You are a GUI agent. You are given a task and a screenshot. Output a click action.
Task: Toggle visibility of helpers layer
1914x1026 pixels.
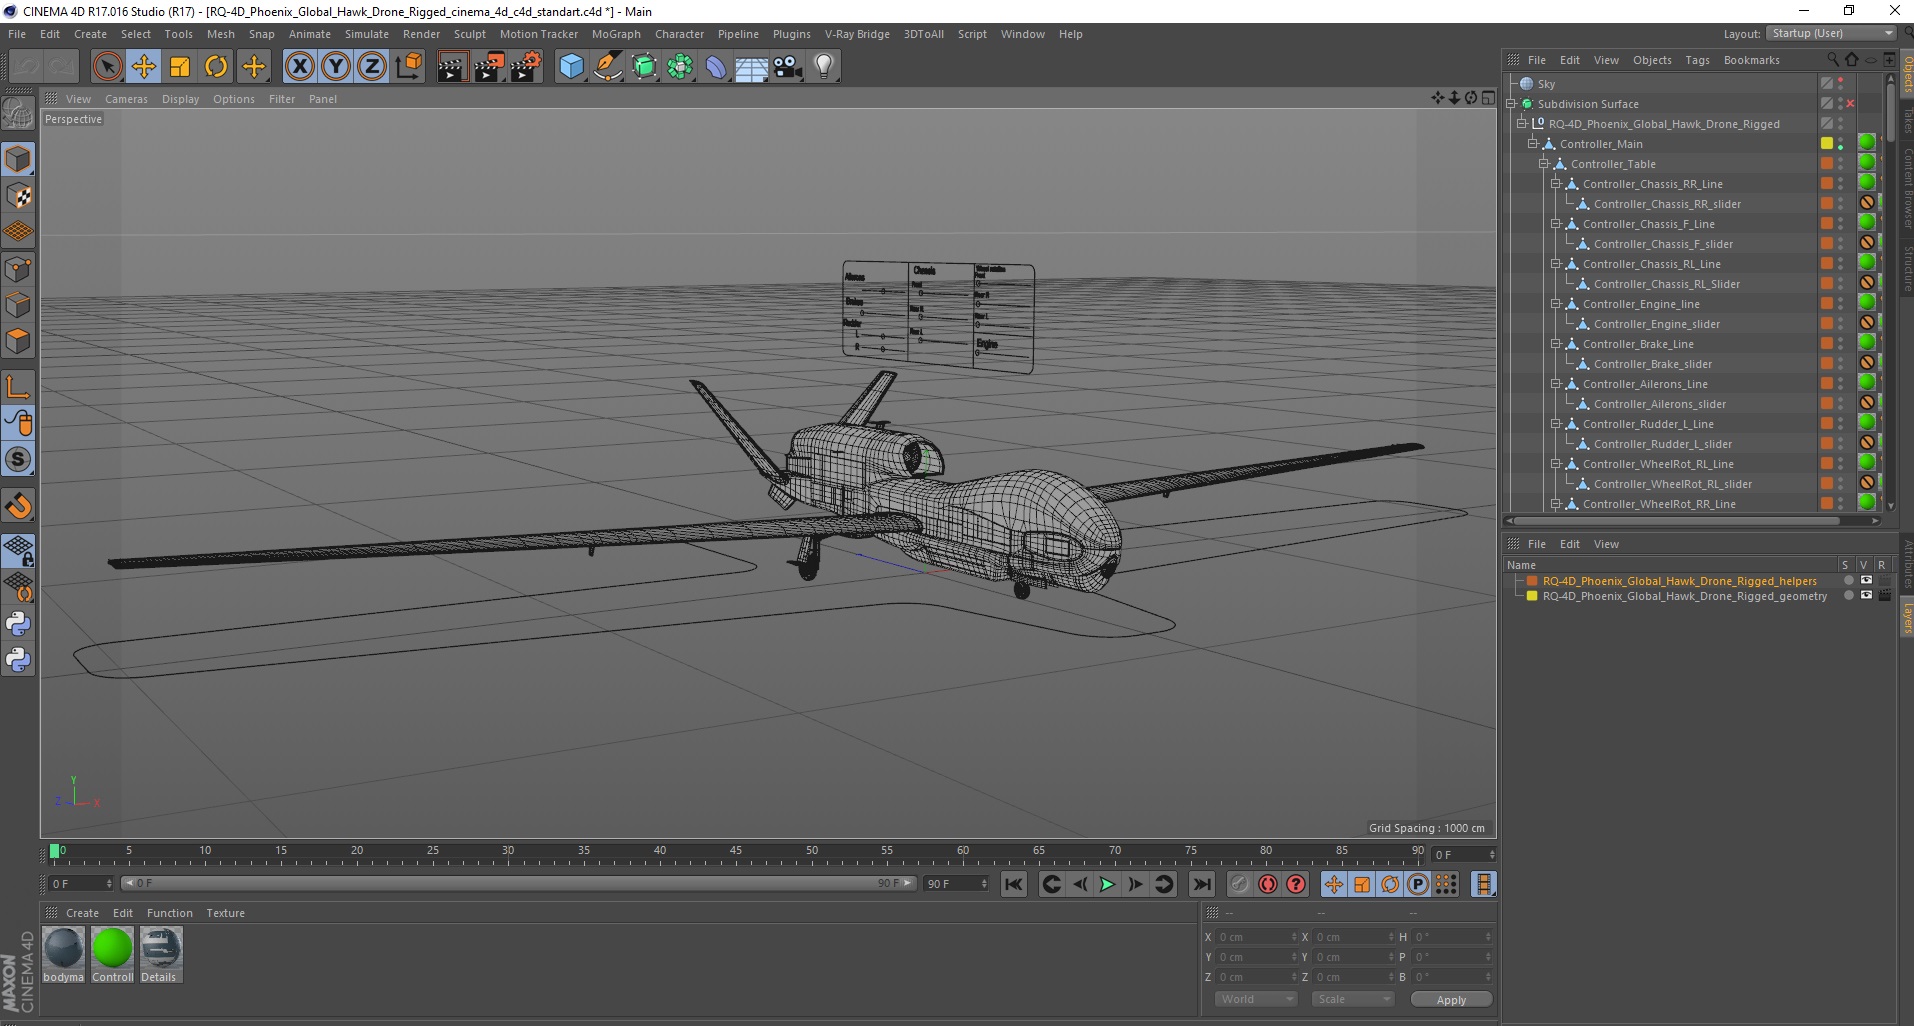[1866, 581]
